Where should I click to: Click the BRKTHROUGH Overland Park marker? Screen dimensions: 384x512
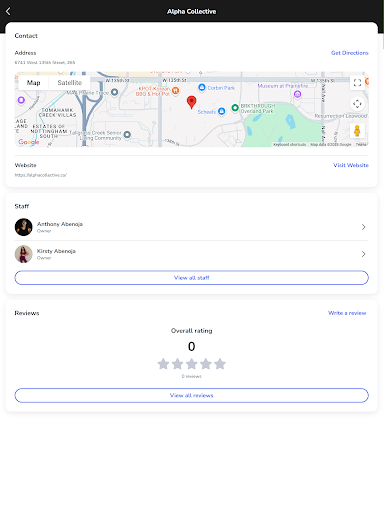pyautogui.click(x=235, y=108)
